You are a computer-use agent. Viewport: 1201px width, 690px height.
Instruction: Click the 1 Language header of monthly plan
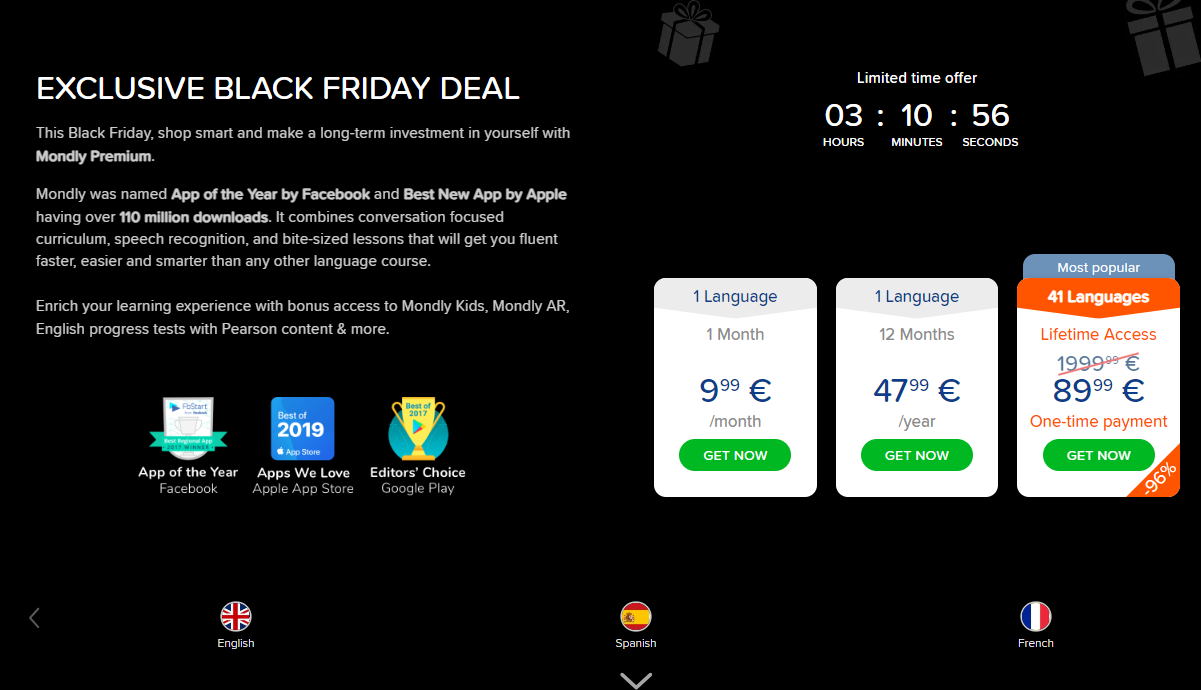(735, 296)
